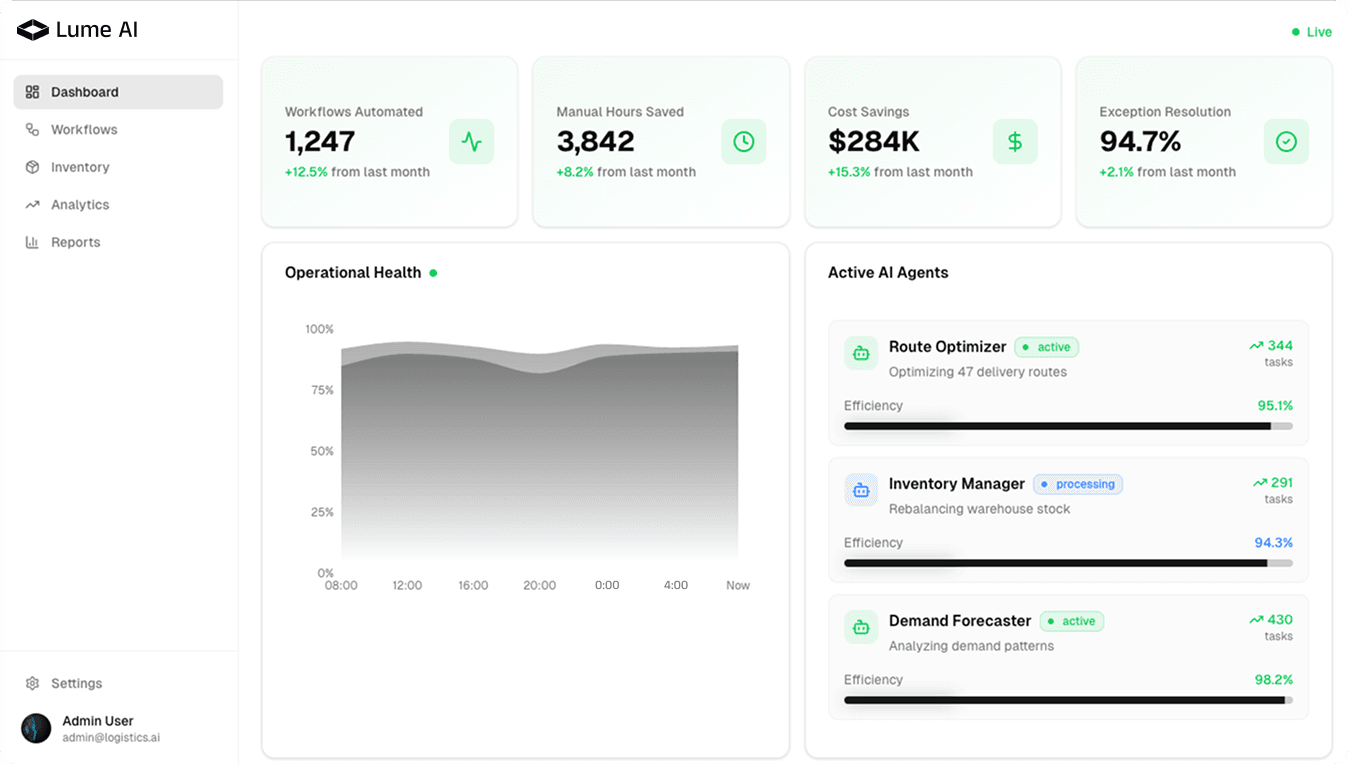The image size is (1348, 764).
Task: Click the processing badge on Inventory Manager
Action: (x=1077, y=484)
